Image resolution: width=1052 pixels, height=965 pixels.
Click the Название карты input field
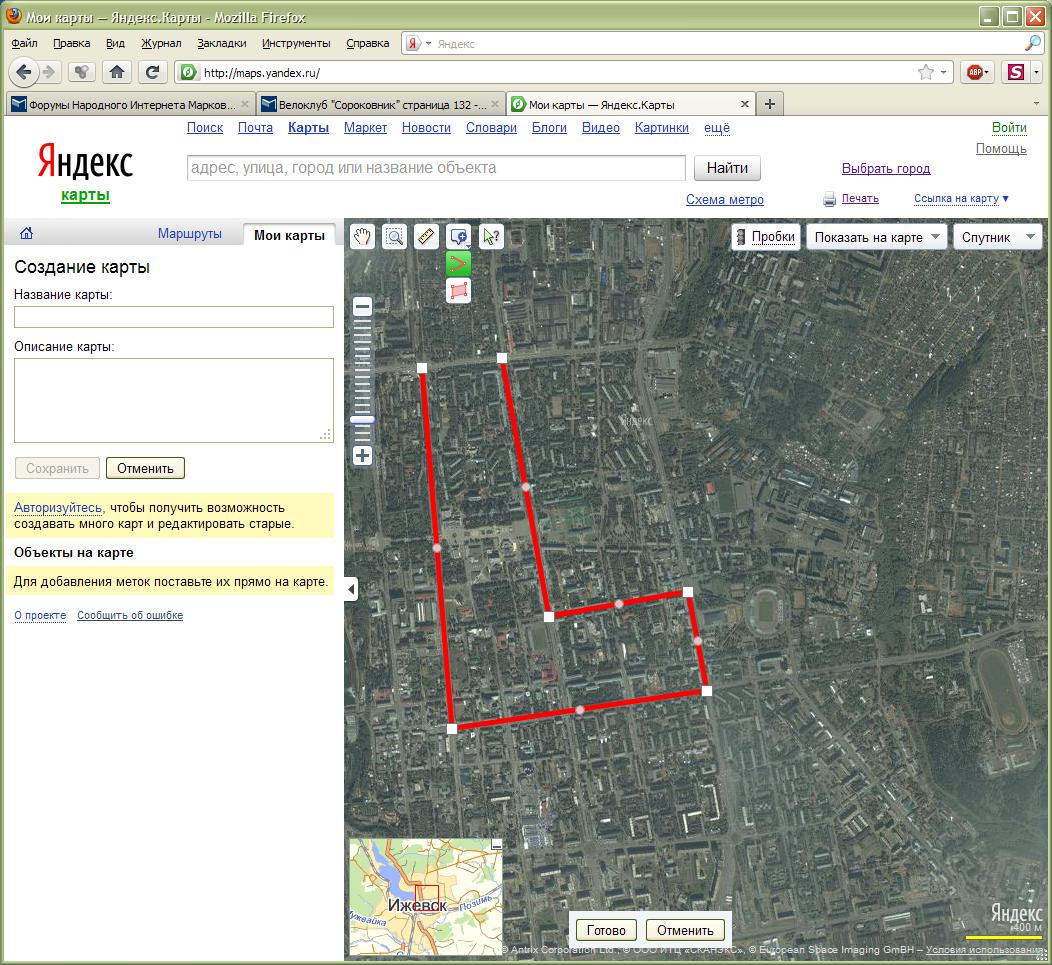pos(174,317)
